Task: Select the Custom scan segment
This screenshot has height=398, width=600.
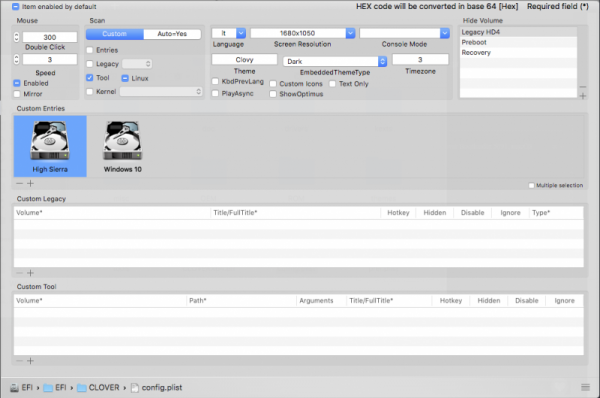Action: pyautogui.click(x=114, y=34)
